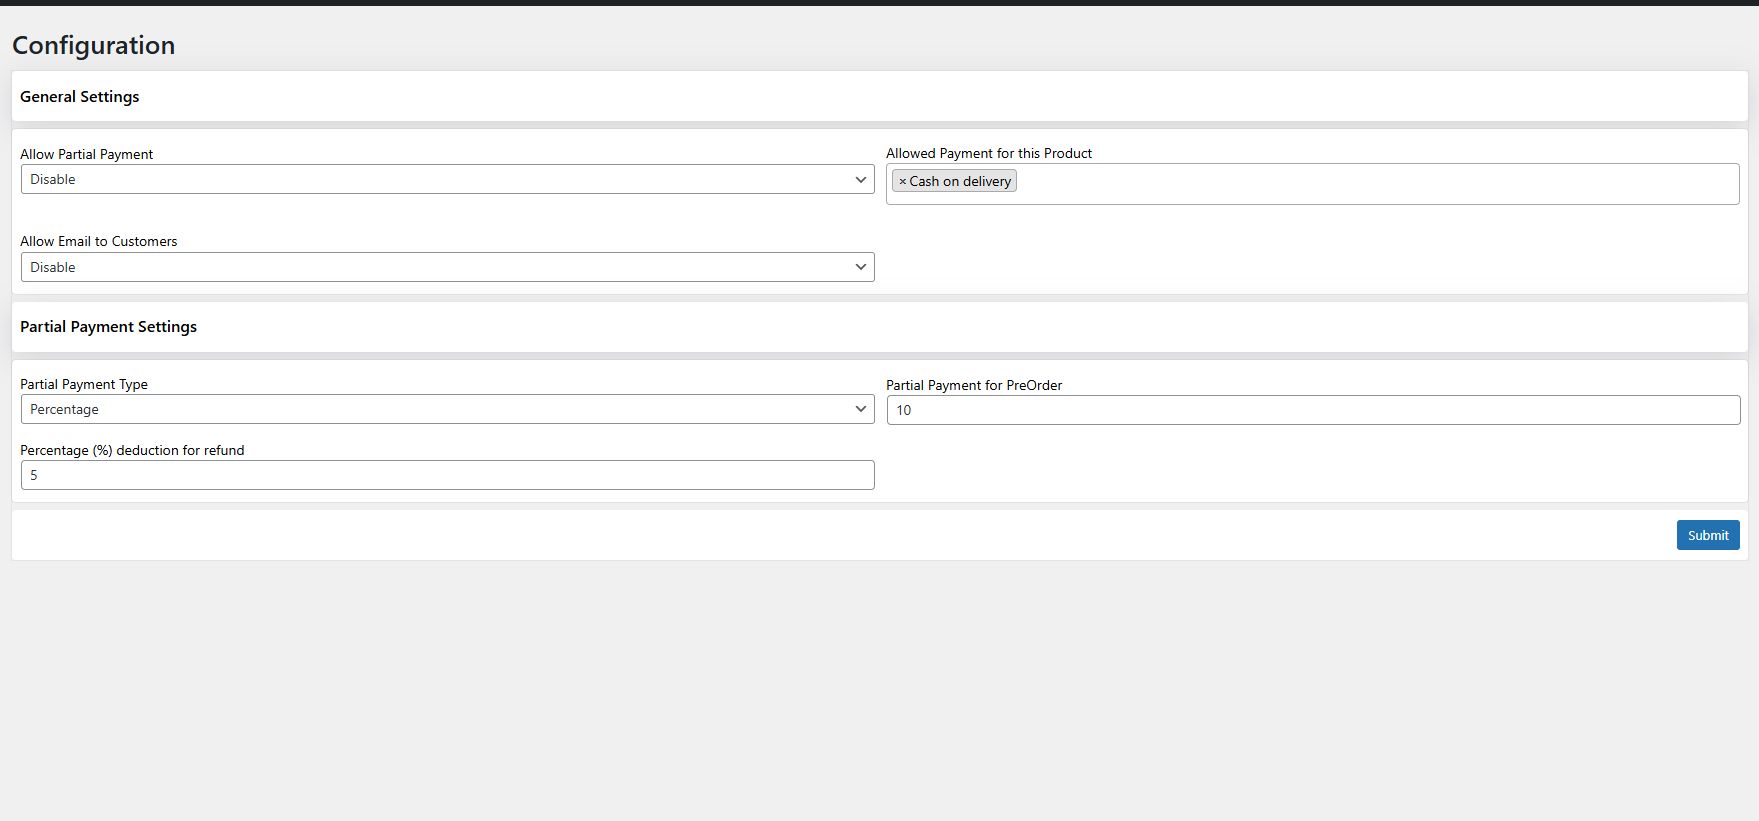Click chevron arrow on Partial Payment Type
The height and width of the screenshot is (821, 1759).
pyautogui.click(x=860, y=409)
